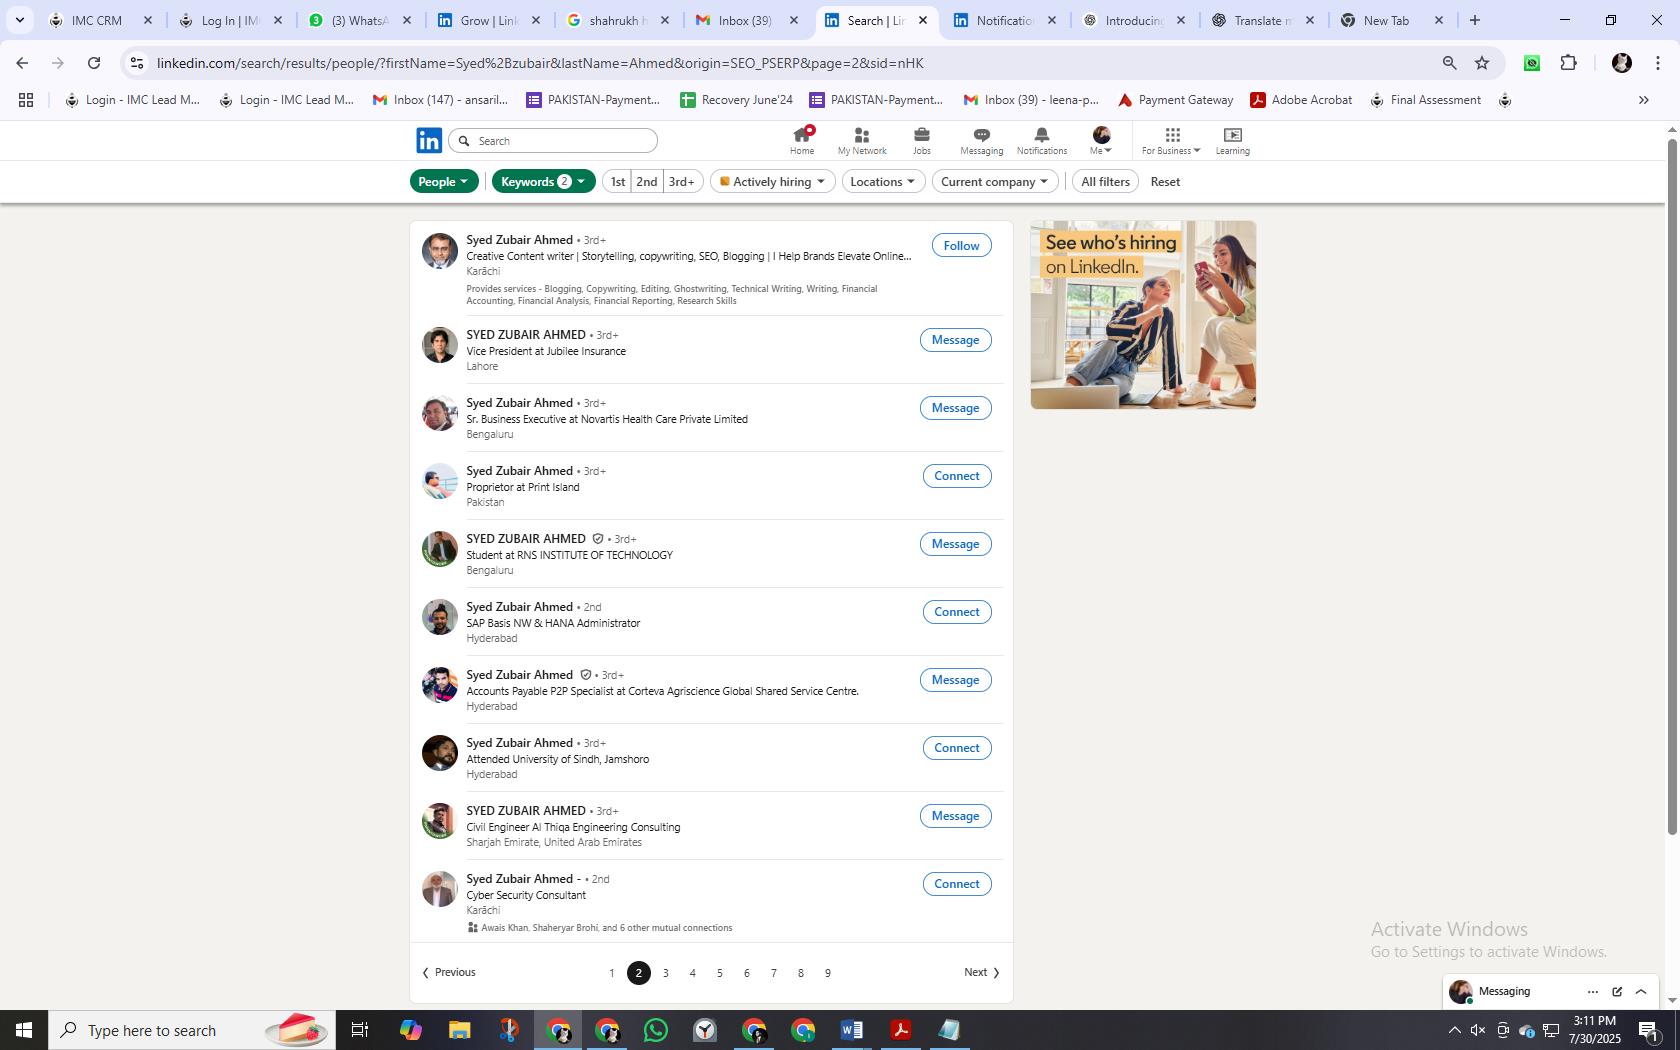Open Jubilee Insurance Vice President profile photo
The image size is (1680, 1050).
[439, 345]
